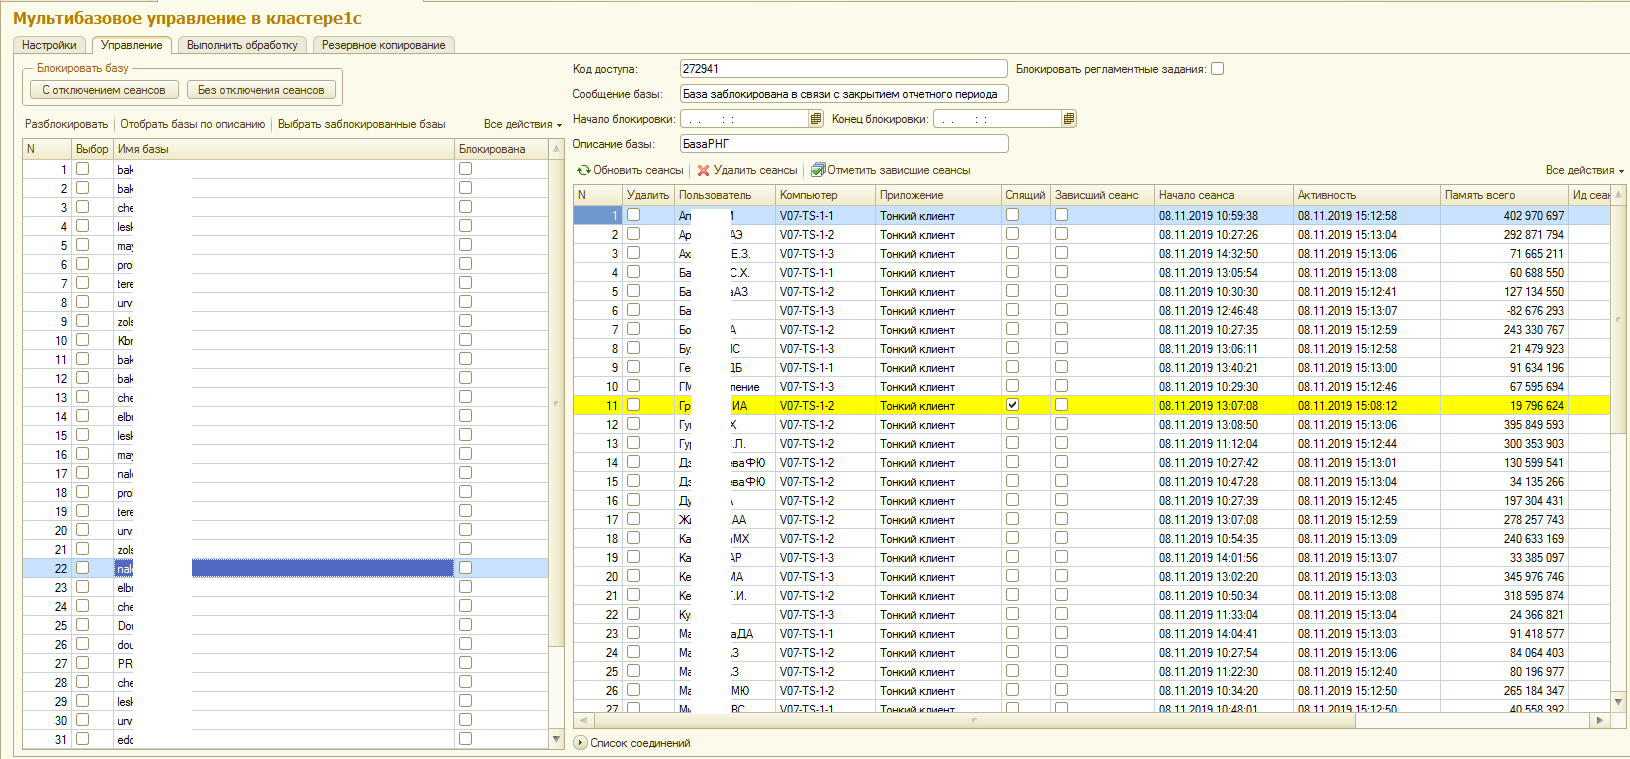Sort by Имя базы column header
Viewport: 1630px width, 759px height.
tap(284, 149)
